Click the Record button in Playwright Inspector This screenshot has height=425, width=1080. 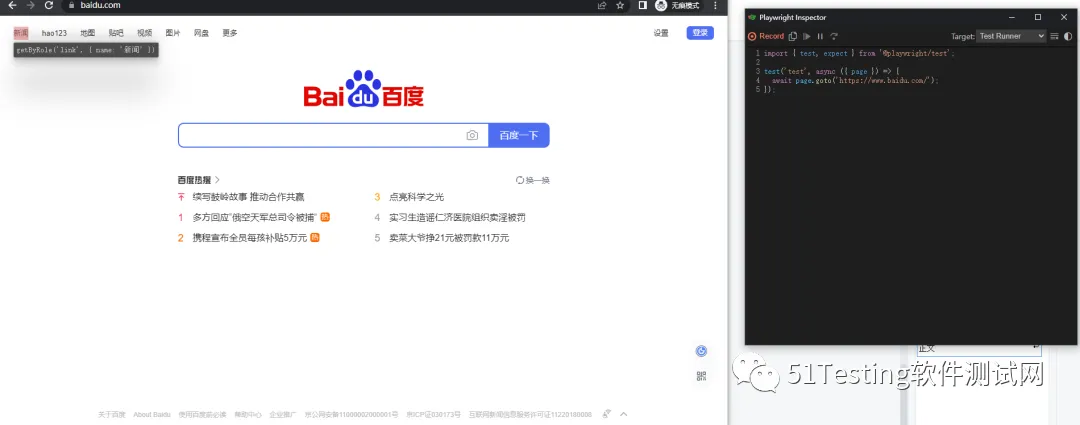pos(766,37)
